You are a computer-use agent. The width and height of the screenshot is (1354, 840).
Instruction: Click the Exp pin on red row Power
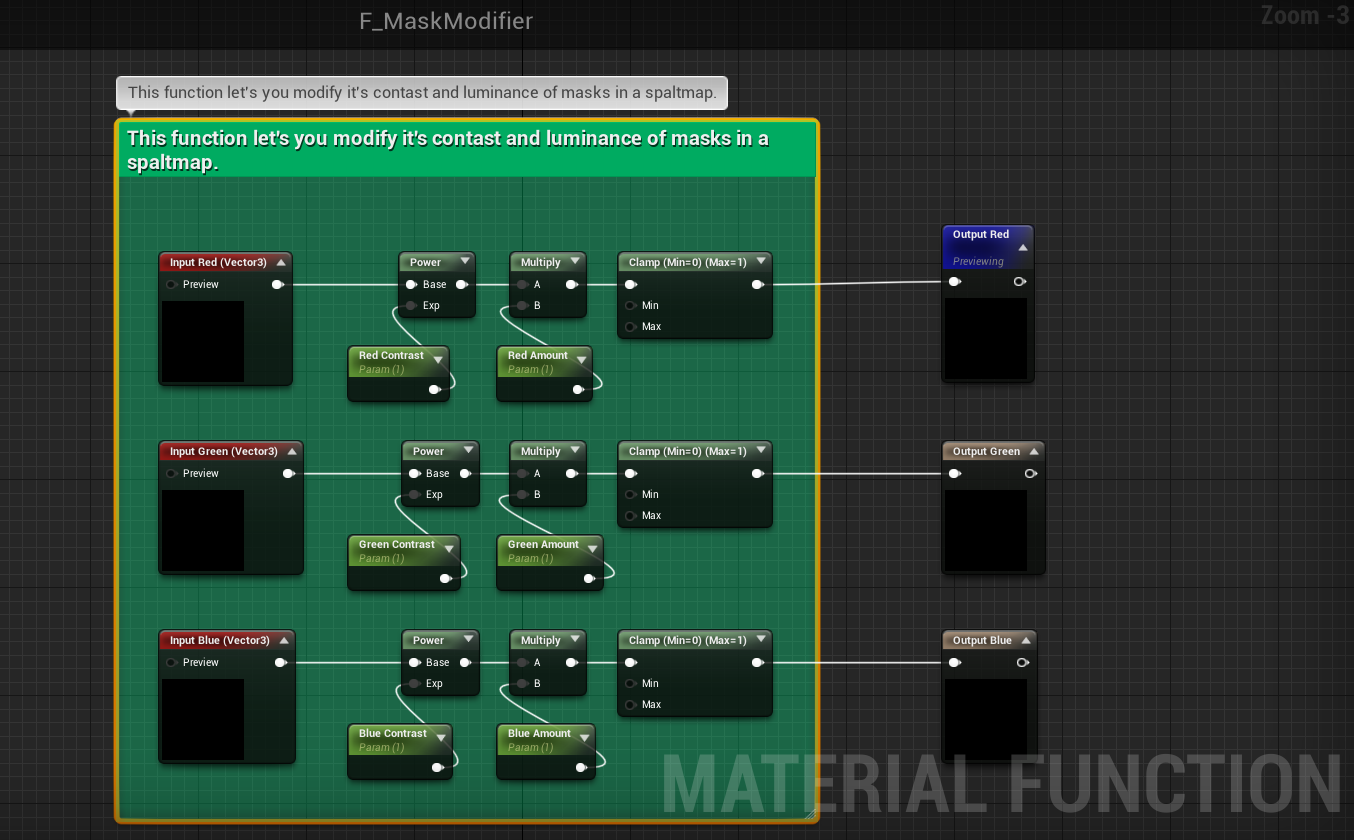(411, 306)
